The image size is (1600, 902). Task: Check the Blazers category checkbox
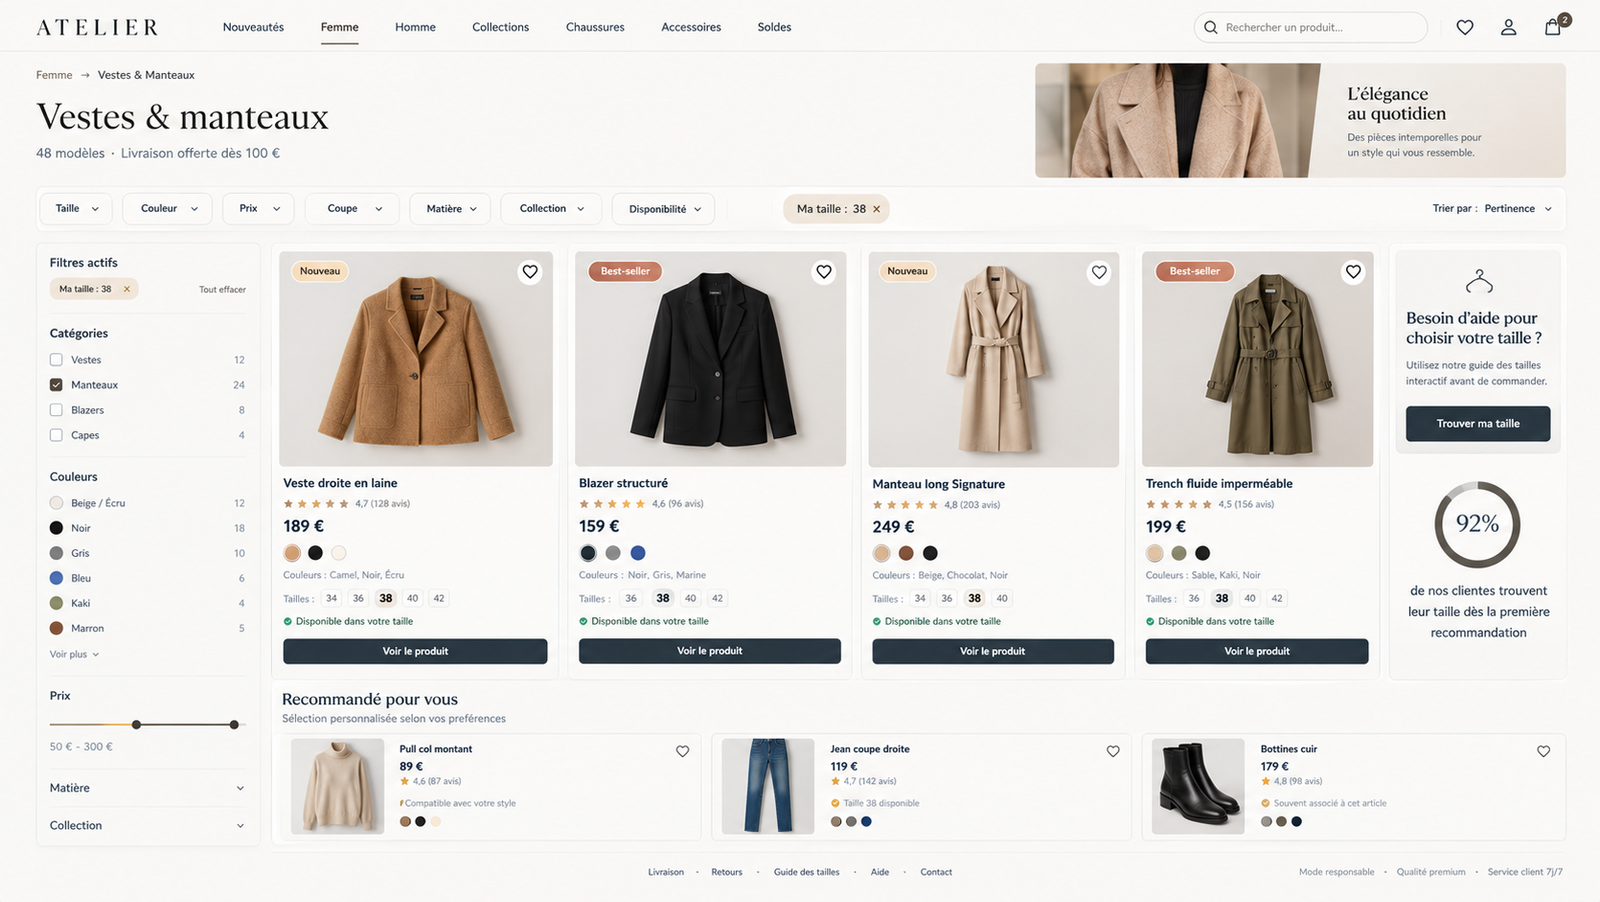click(56, 410)
